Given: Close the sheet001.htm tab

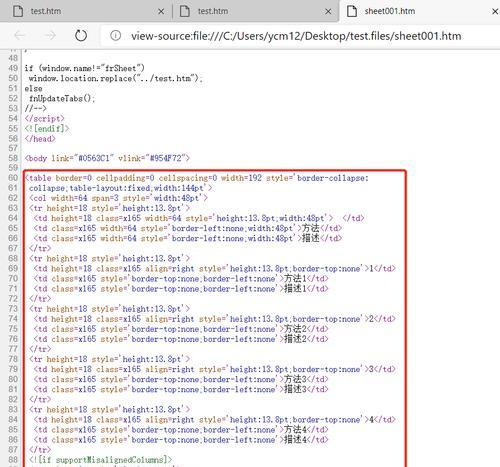Looking at the screenshot, I should click(495, 12).
